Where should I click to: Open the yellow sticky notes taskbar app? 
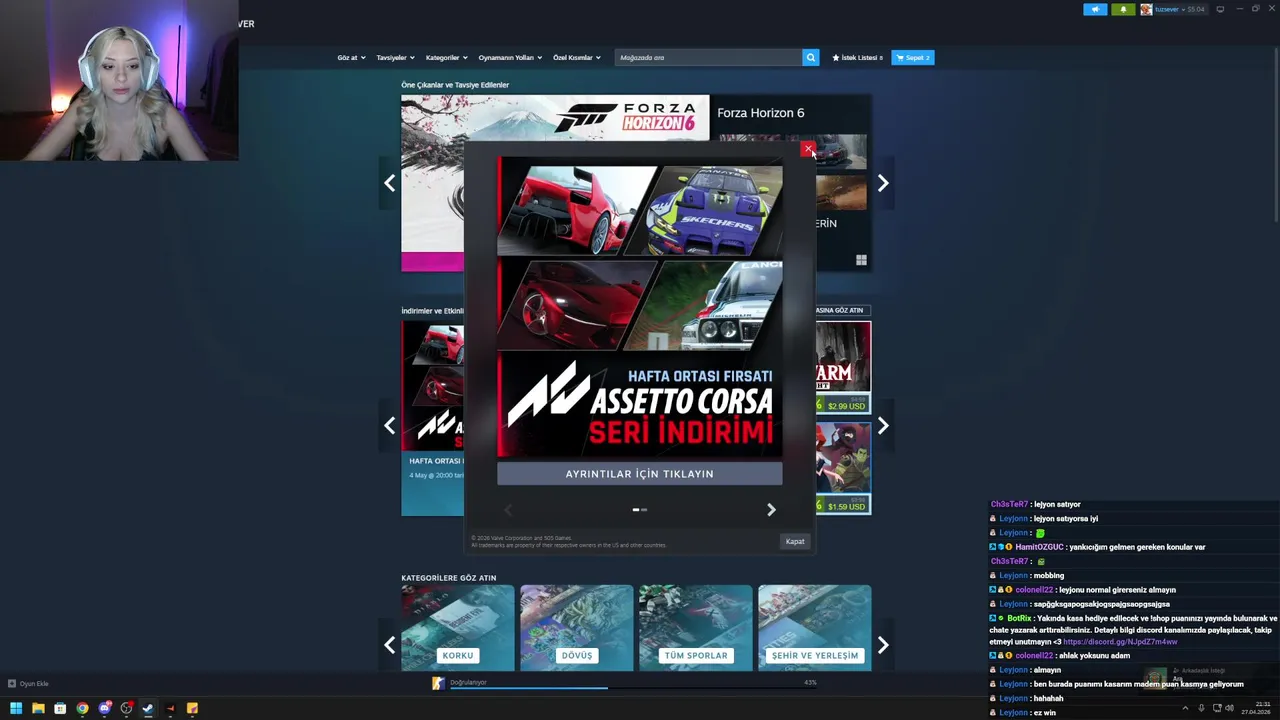point(192,708)
